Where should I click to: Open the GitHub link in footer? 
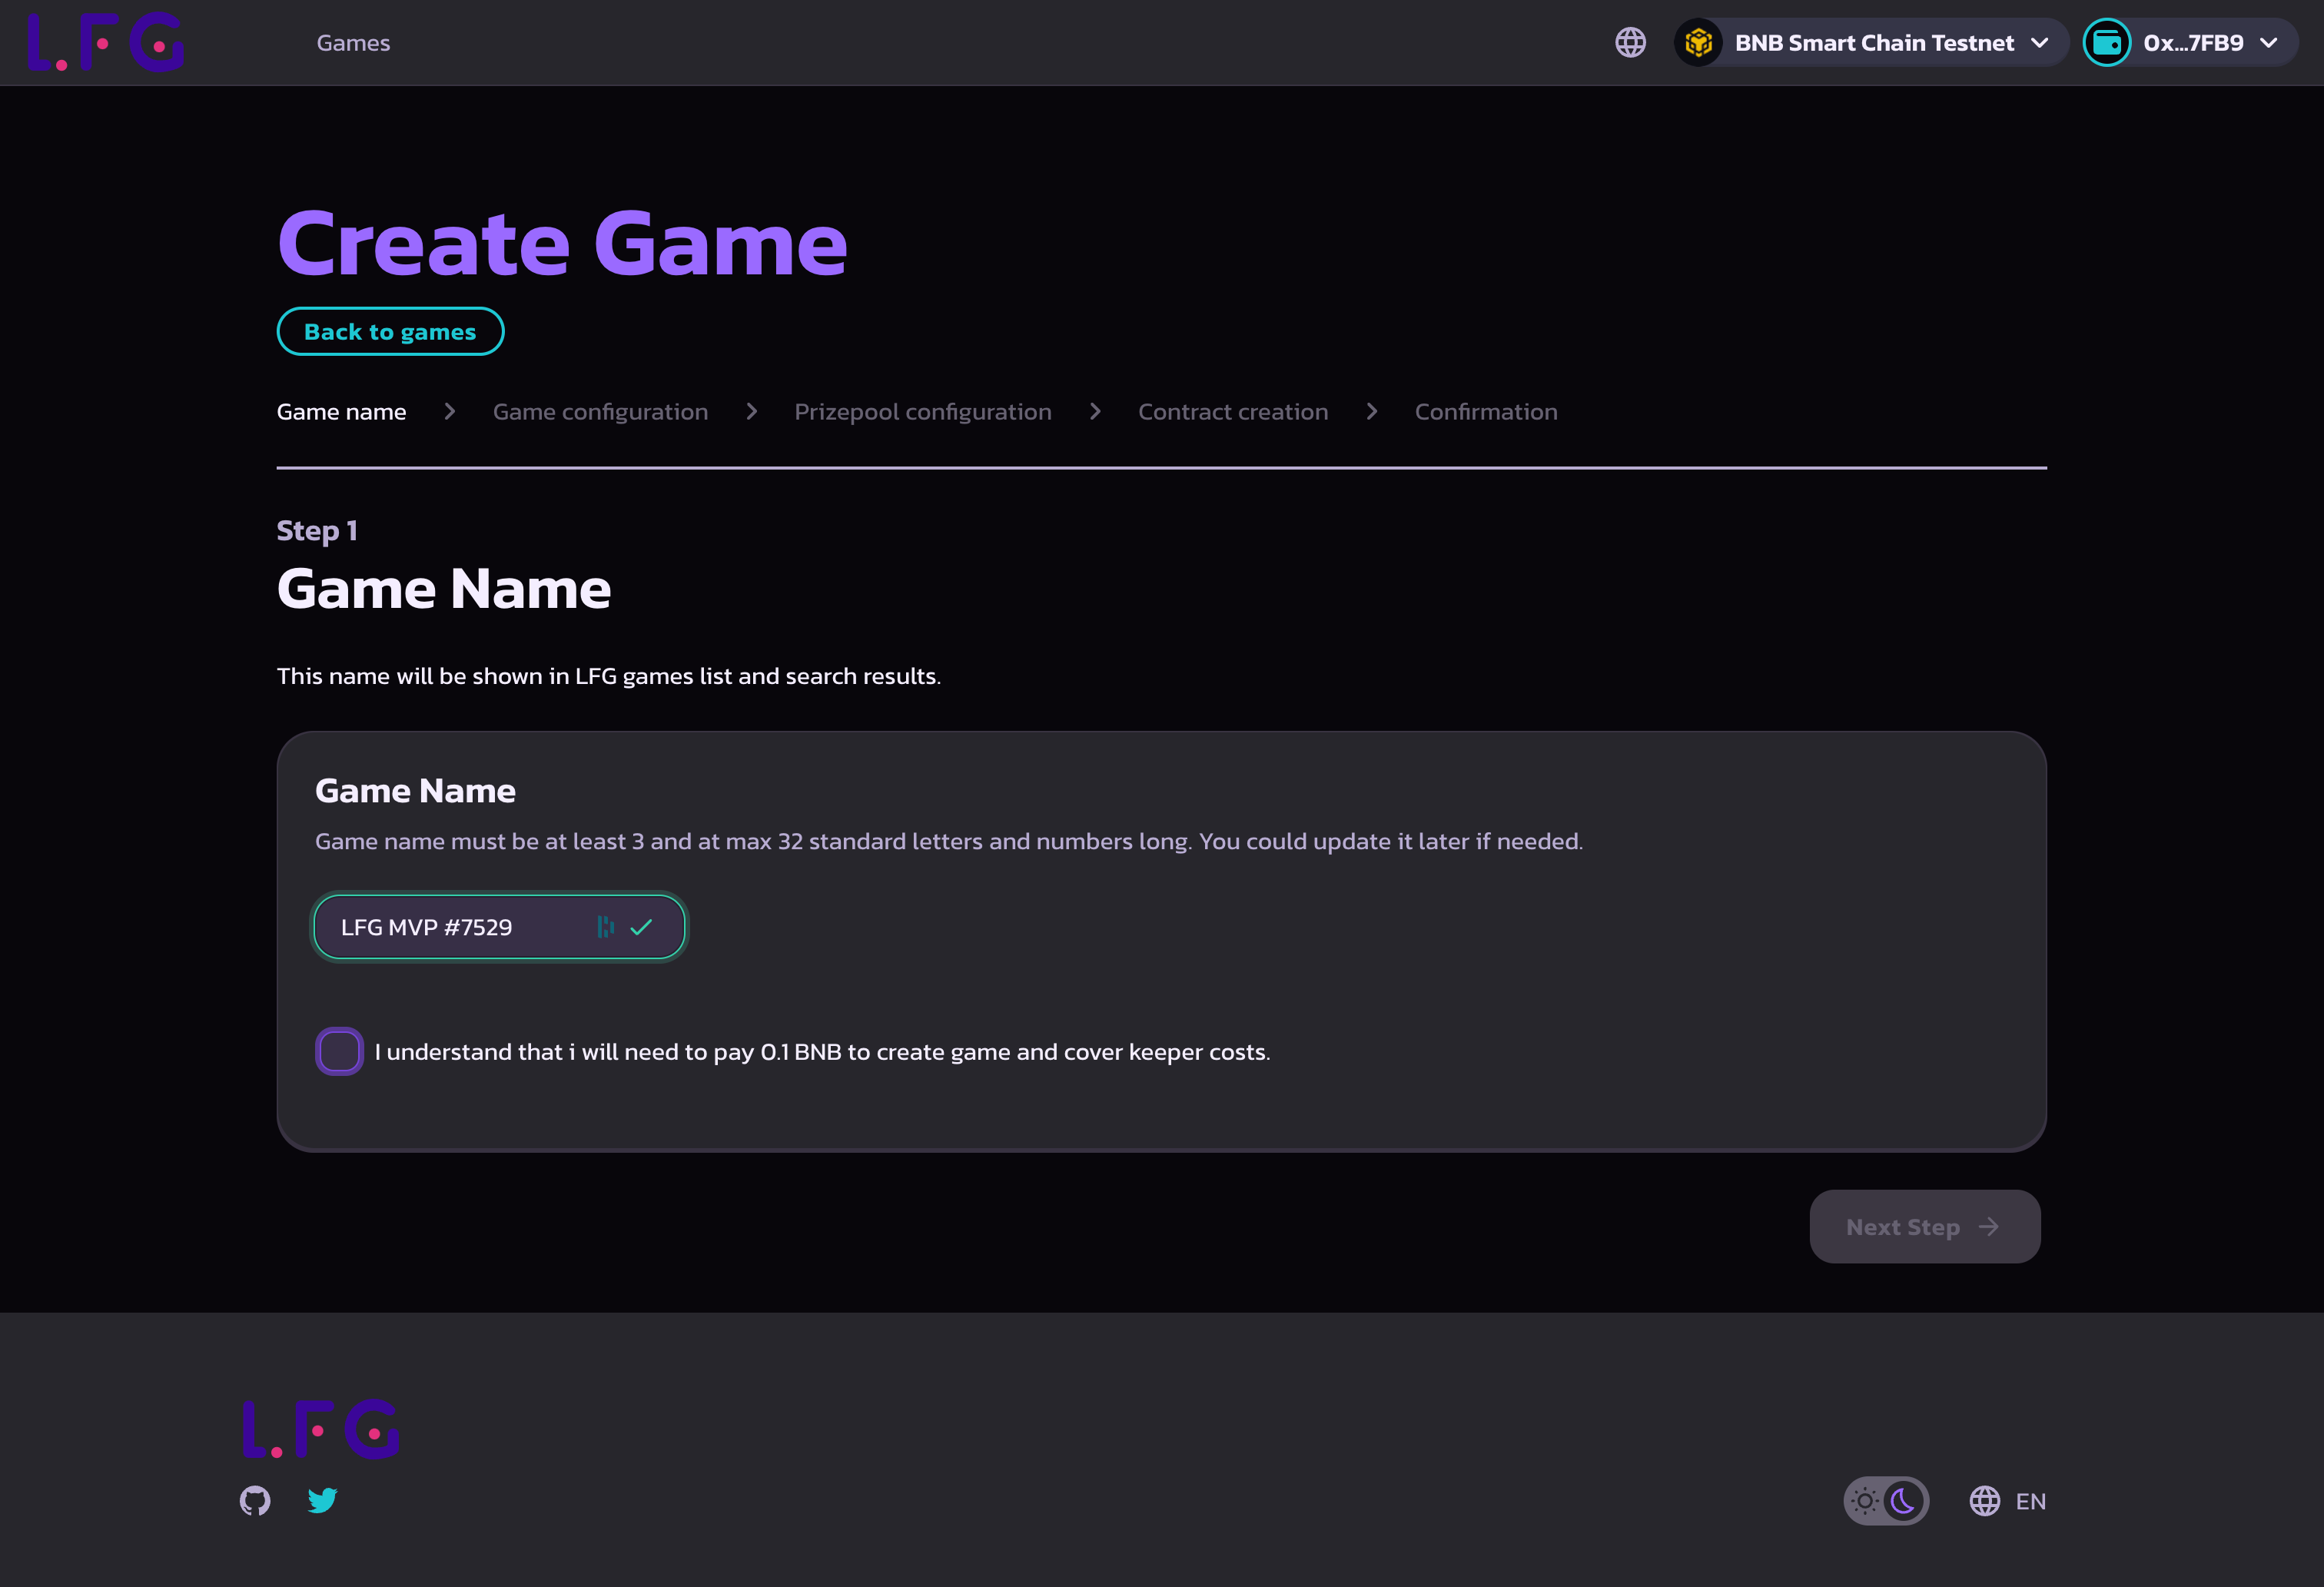pos(255,1500)
